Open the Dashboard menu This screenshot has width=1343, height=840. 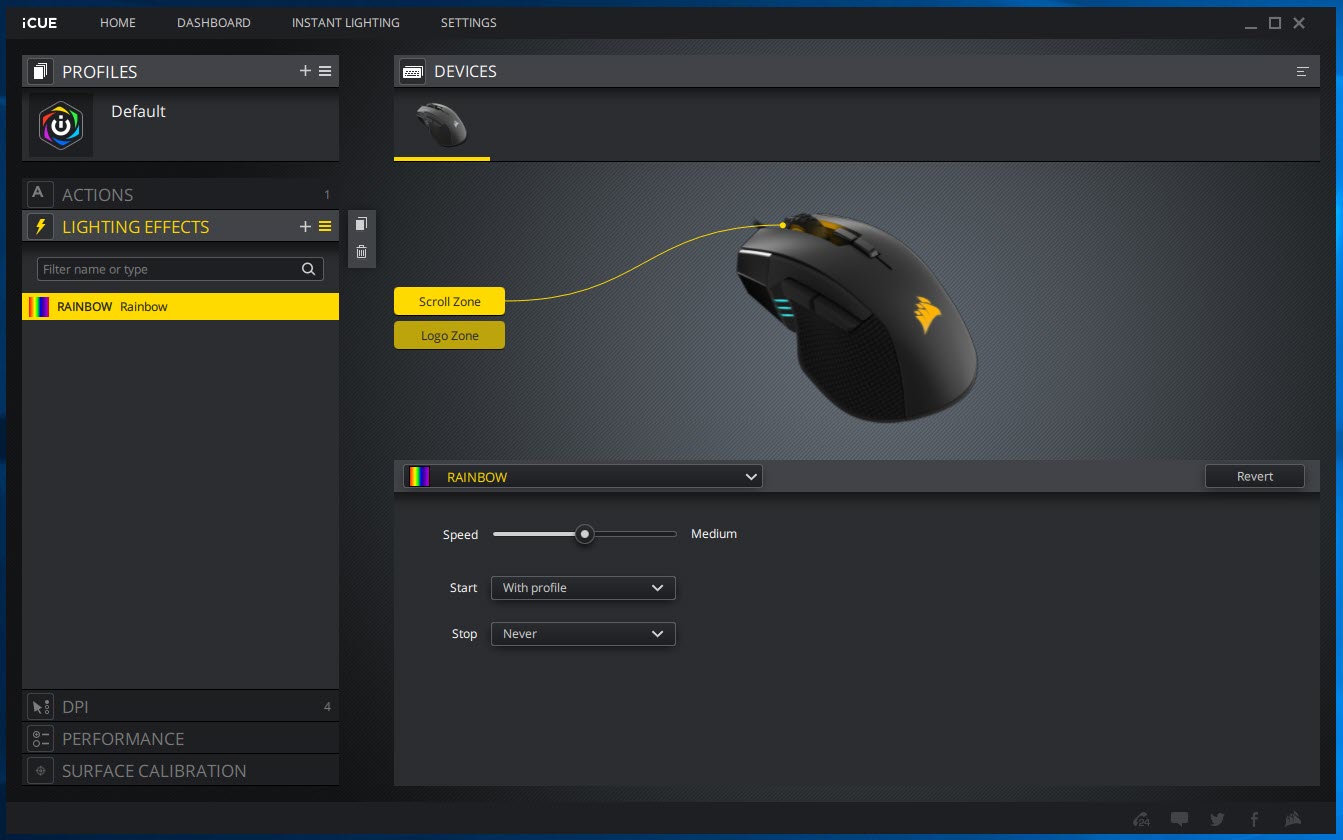[x=214, y=22]
